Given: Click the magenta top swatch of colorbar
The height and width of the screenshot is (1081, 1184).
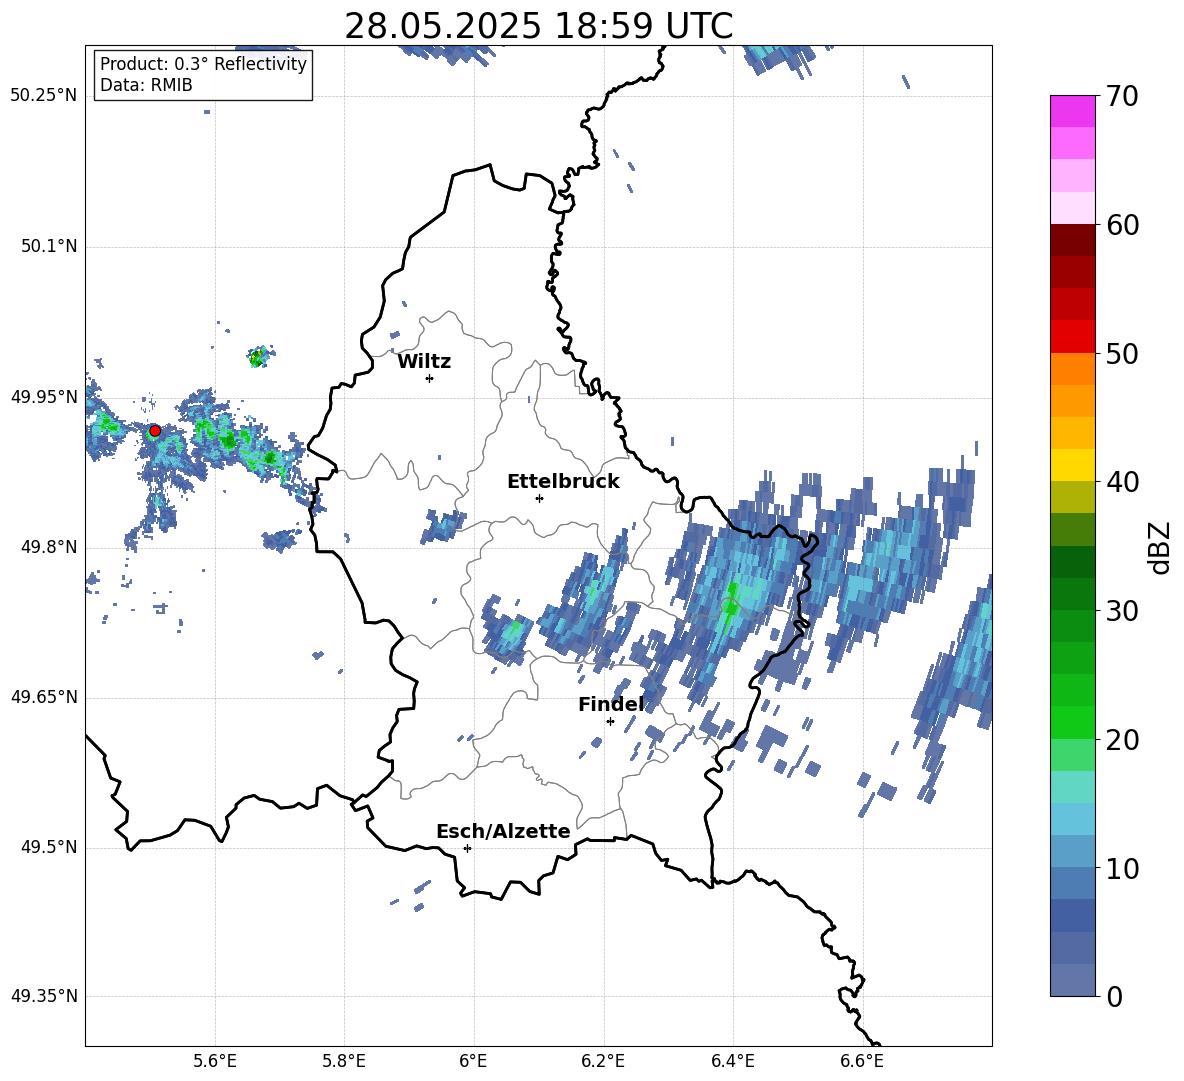Looking at the screenshot, I should tap(1072, 111).
